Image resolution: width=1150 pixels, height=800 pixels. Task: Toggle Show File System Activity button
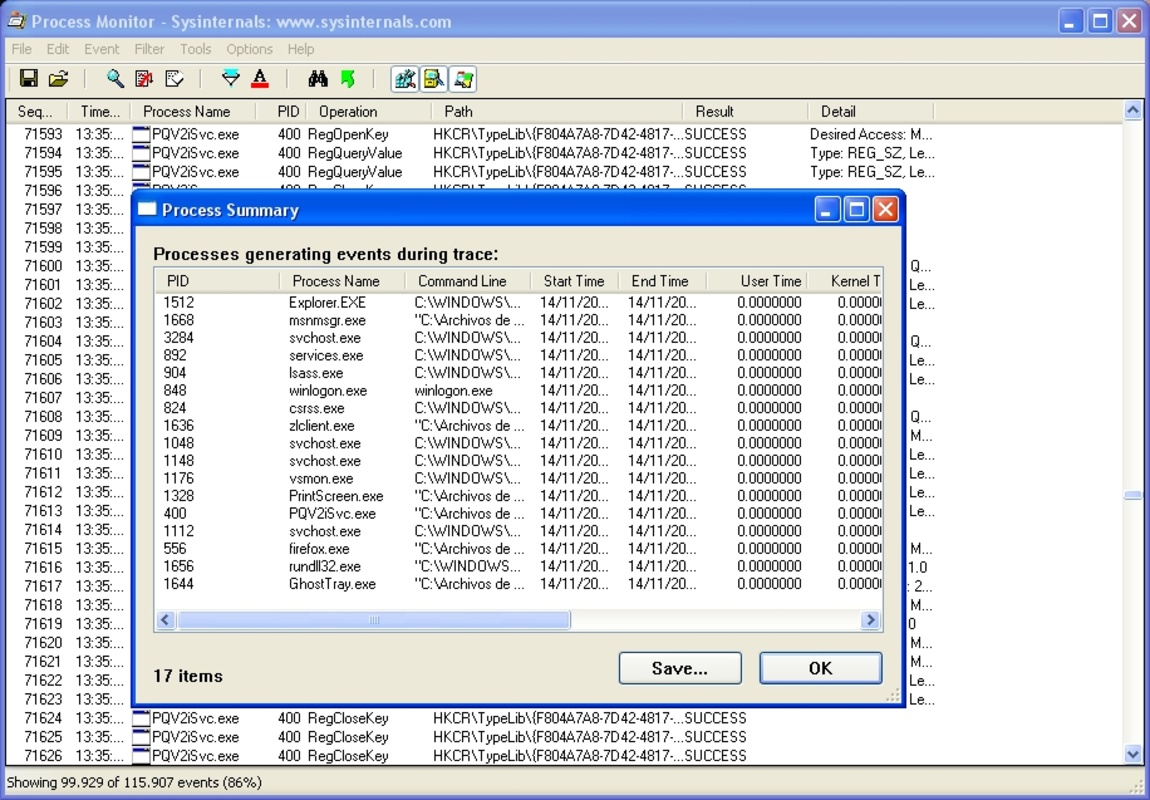point(434,79)
